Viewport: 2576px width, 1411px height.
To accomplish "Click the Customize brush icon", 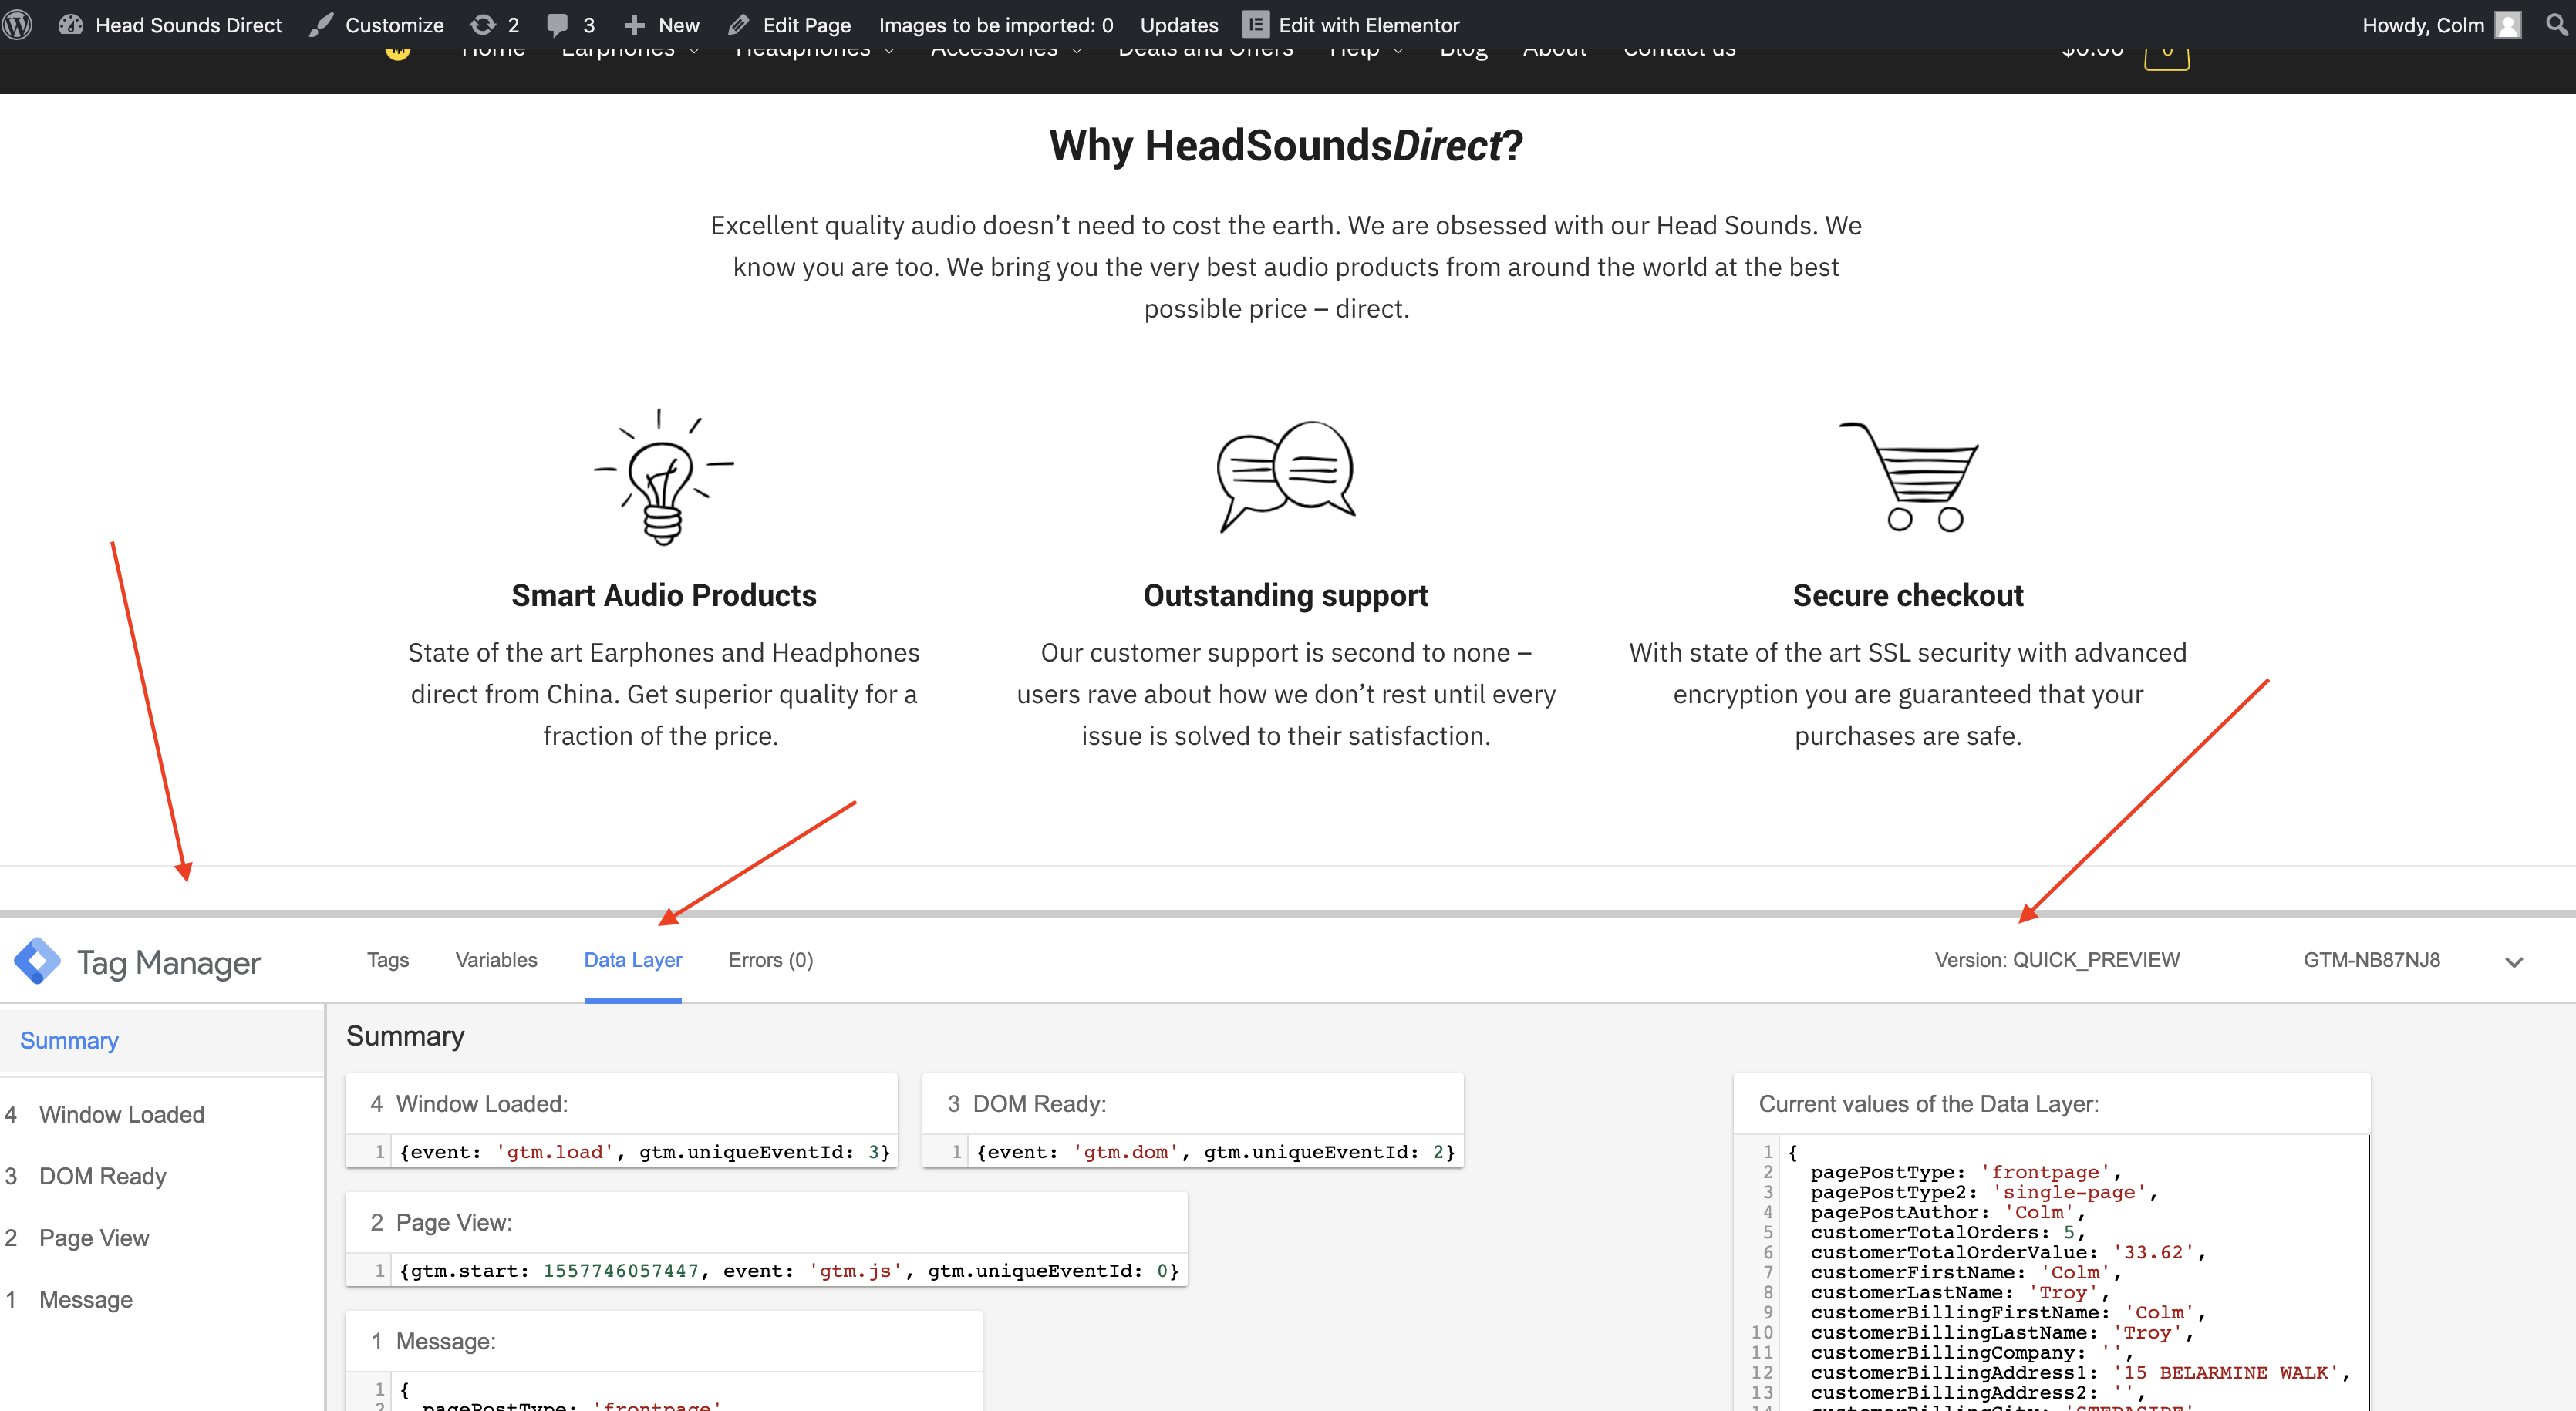I will (x=321, y=24).
